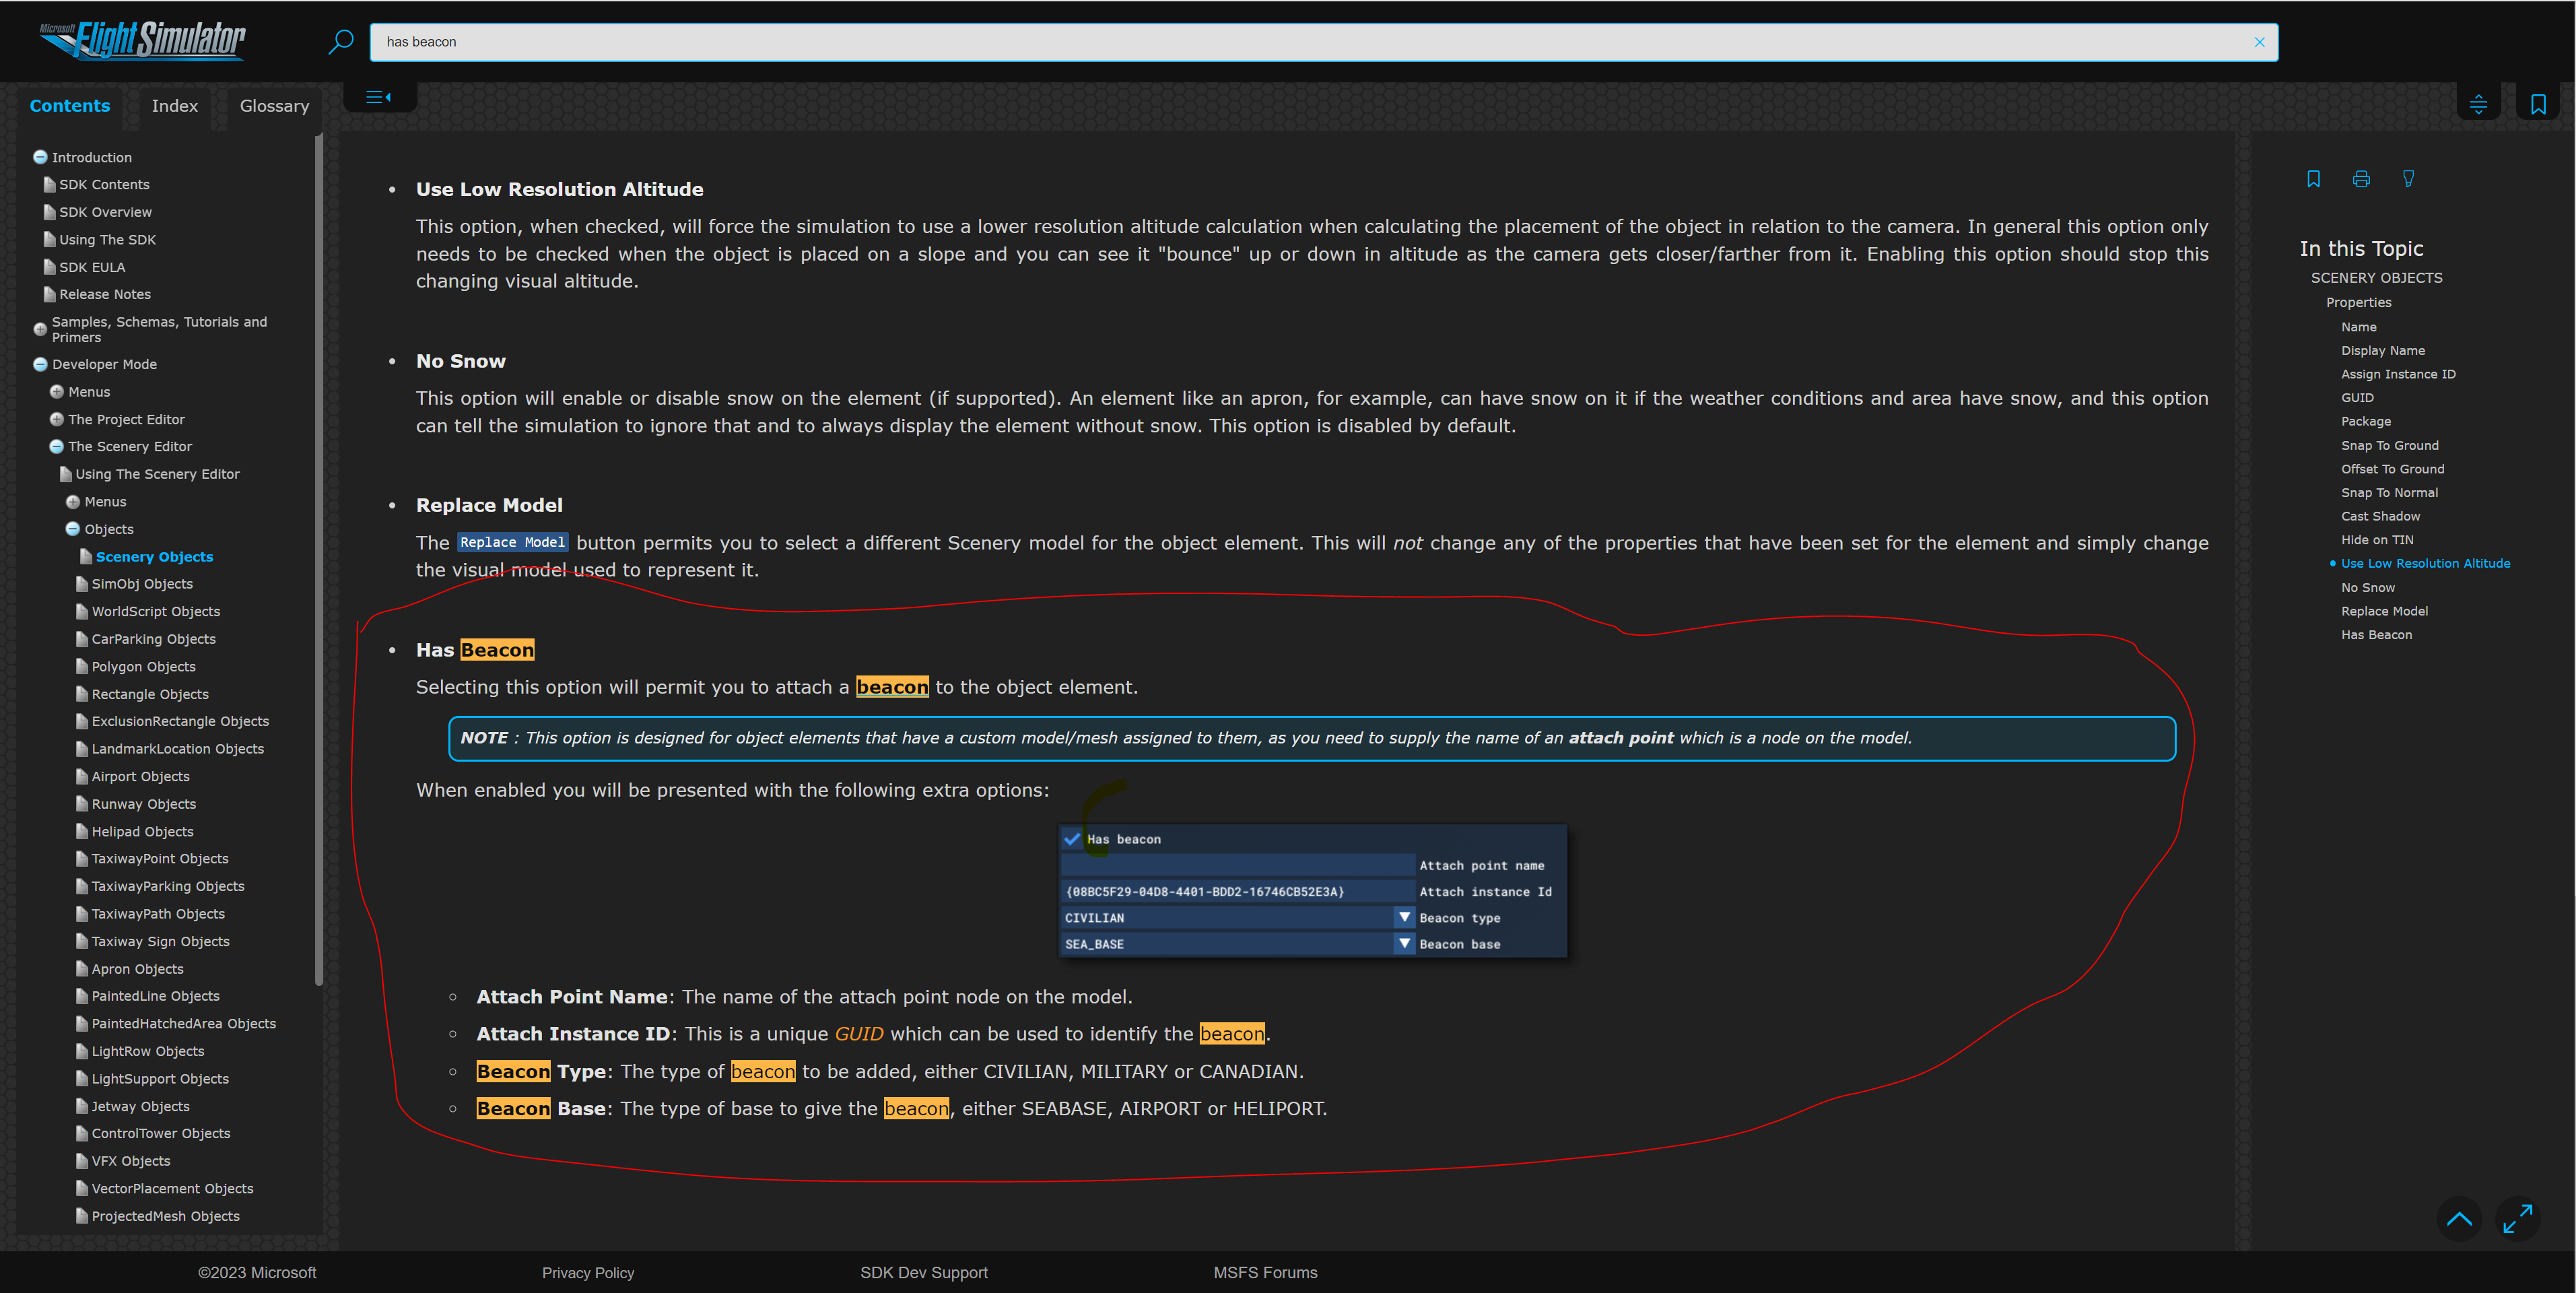Click the fullscreen expand arrows icon

(2517, 1218)
